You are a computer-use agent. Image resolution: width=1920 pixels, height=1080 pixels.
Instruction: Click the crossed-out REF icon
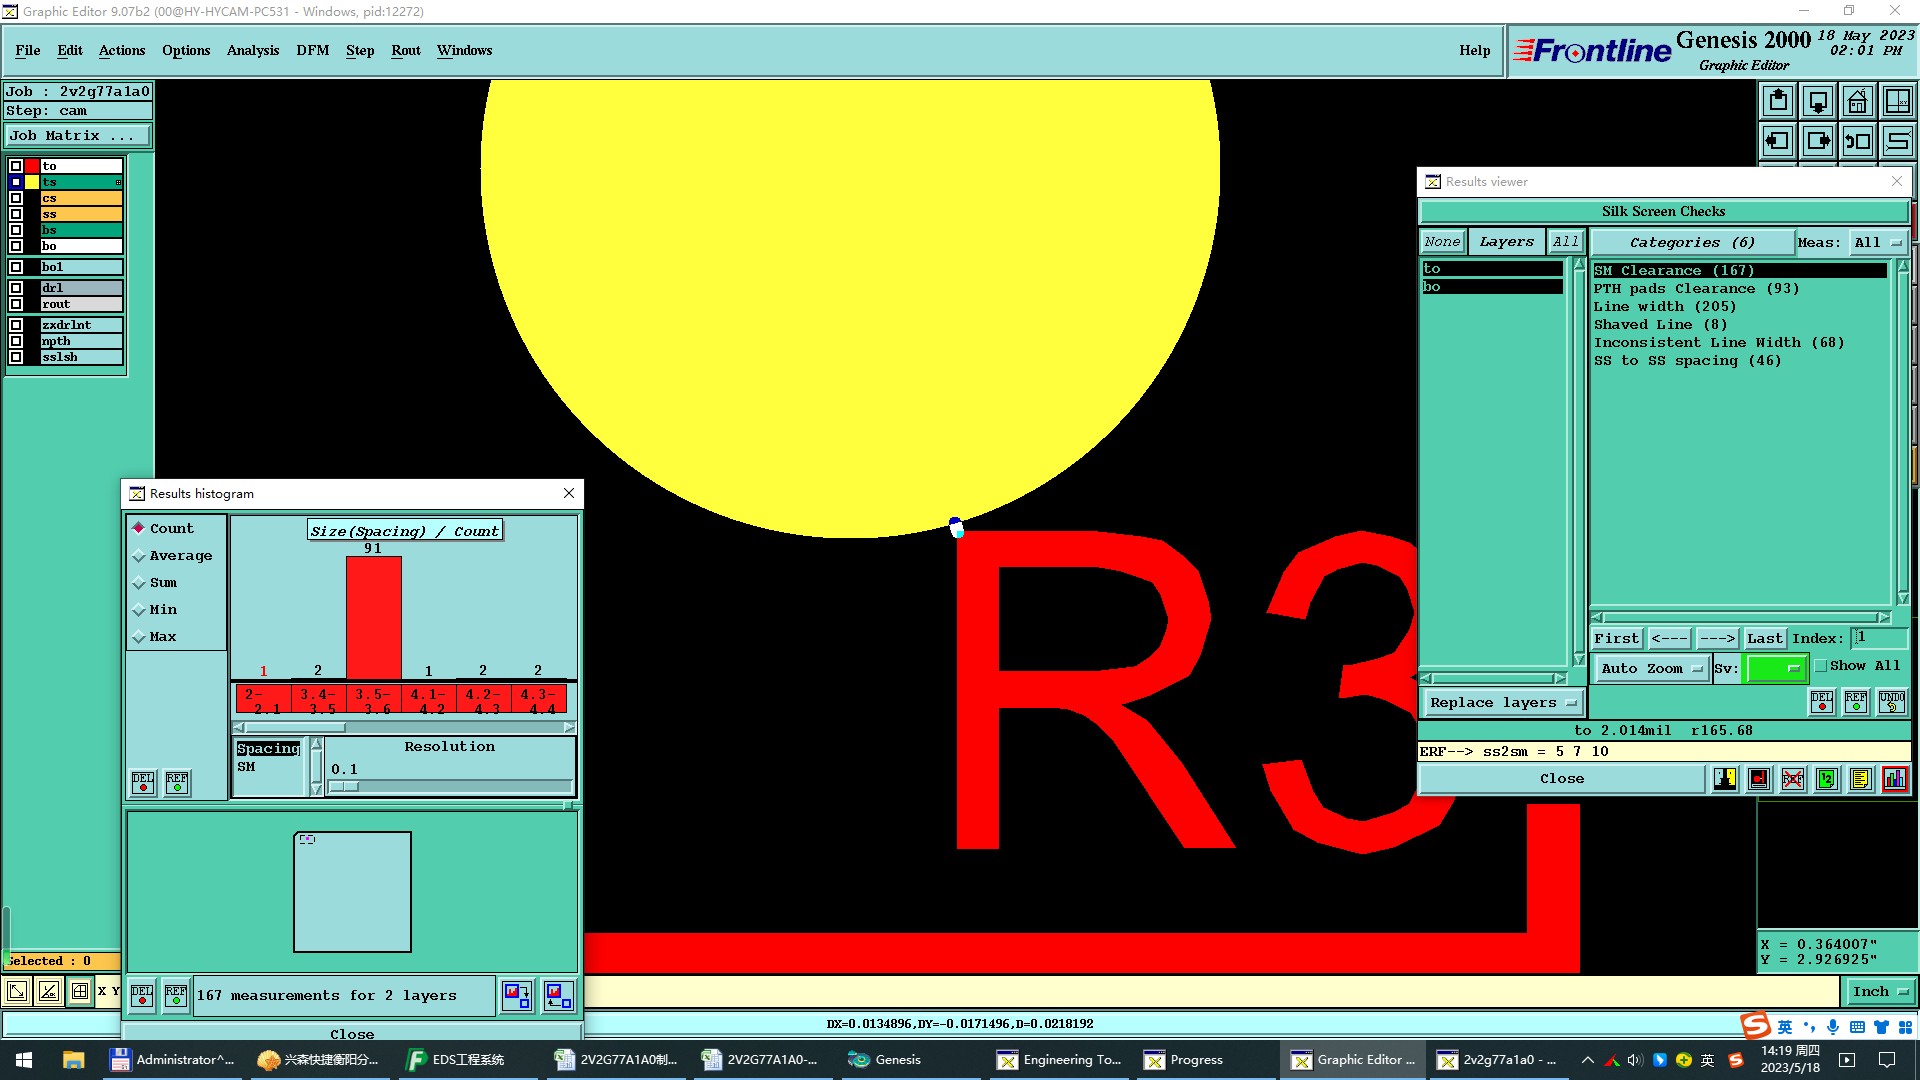(1793, 779)
